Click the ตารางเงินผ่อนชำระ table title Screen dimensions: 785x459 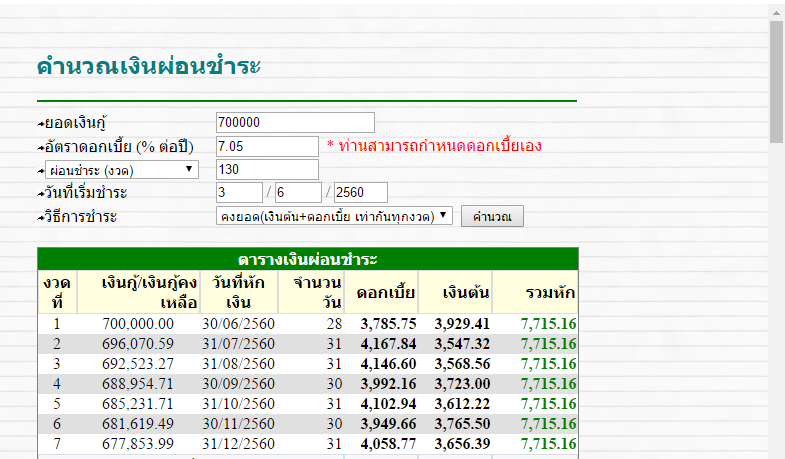point(307,259)
